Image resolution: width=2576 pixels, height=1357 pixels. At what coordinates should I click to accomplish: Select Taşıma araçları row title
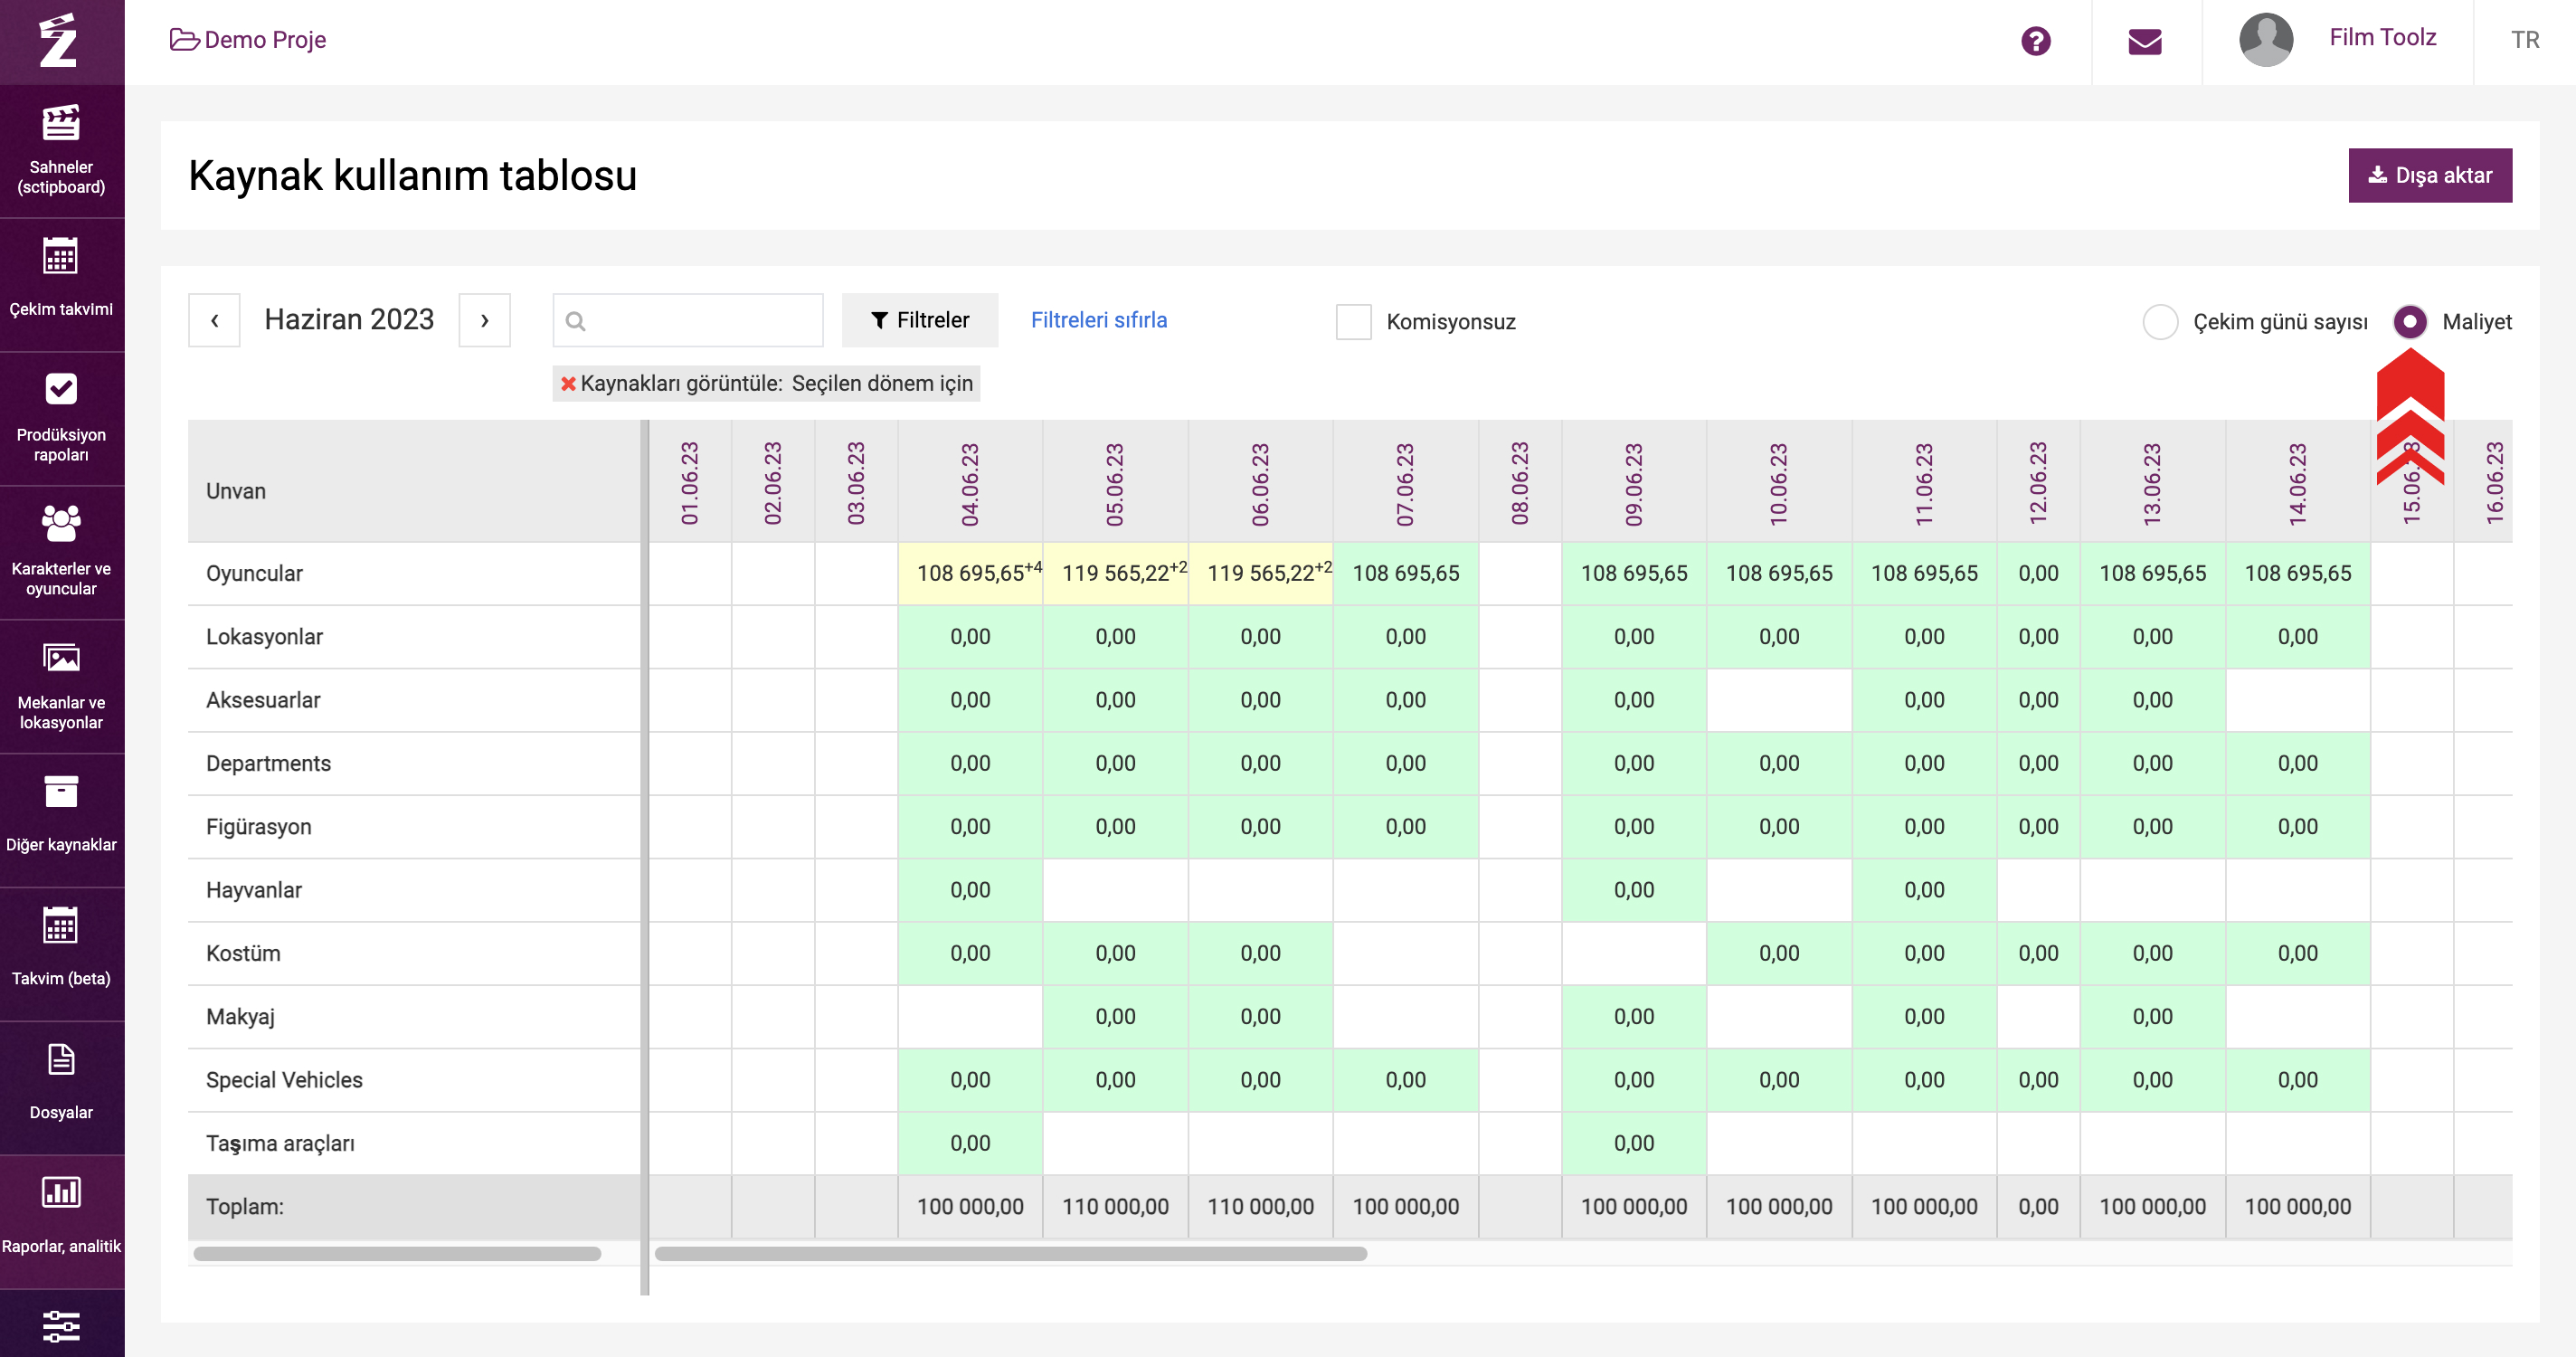[280, 1144]
